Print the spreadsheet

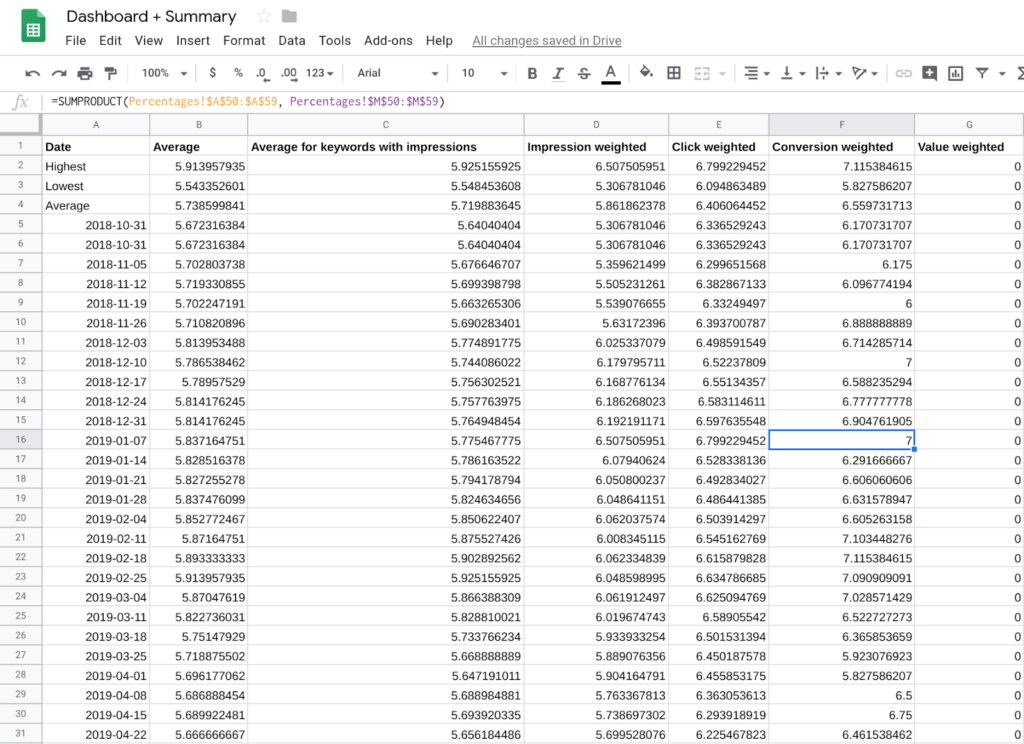(x=85, y=73)
